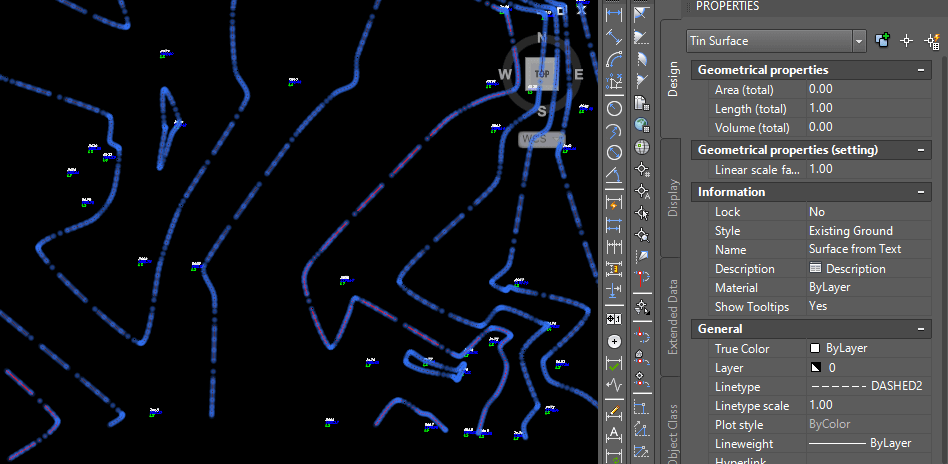Click the Bearing Distance transparent command
This screenshot has width=948, height=464.
point(641,38)
